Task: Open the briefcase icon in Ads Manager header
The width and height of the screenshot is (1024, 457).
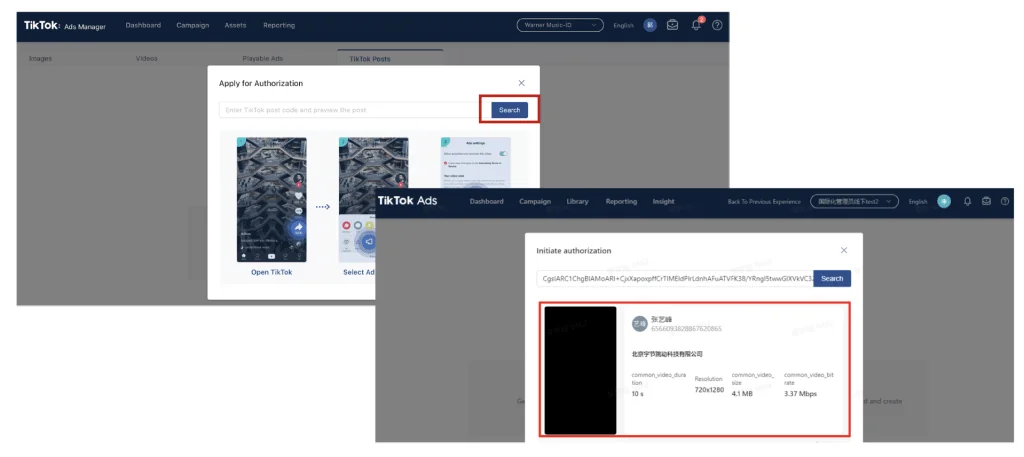Action: [672, 25]
